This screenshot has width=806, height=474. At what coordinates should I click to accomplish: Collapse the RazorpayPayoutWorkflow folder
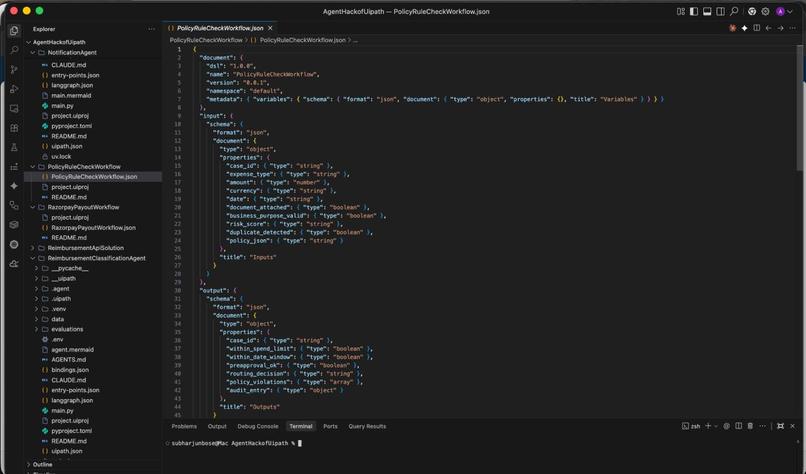(33, 207)
